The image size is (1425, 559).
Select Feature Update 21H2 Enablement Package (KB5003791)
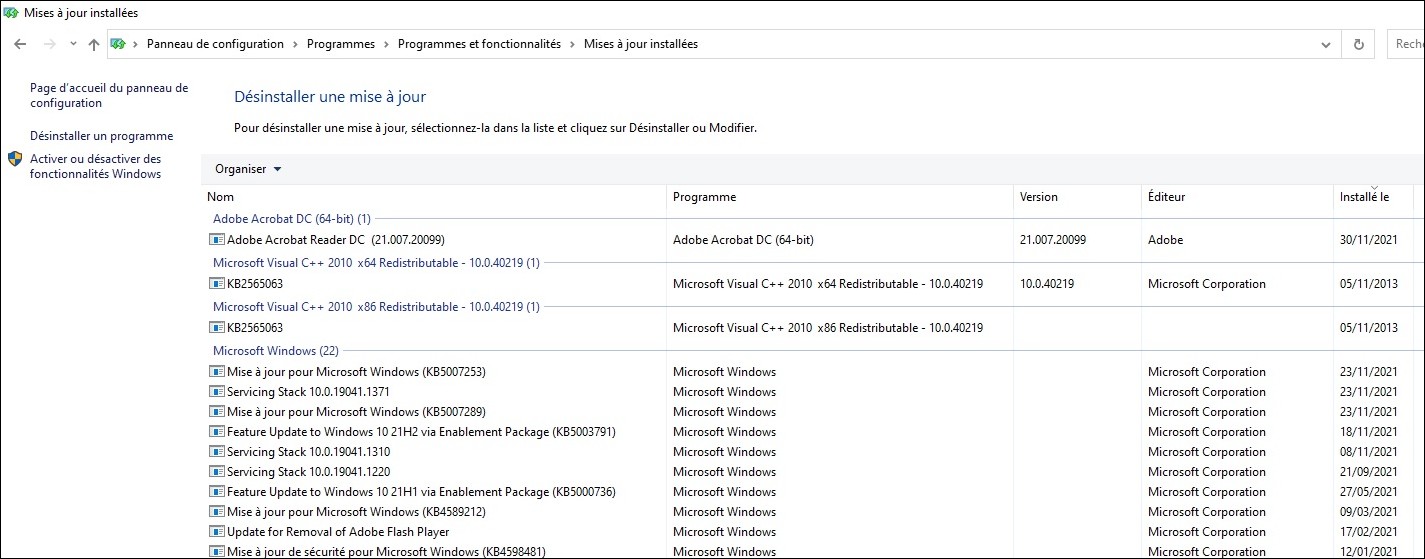(x=421, y=432)
